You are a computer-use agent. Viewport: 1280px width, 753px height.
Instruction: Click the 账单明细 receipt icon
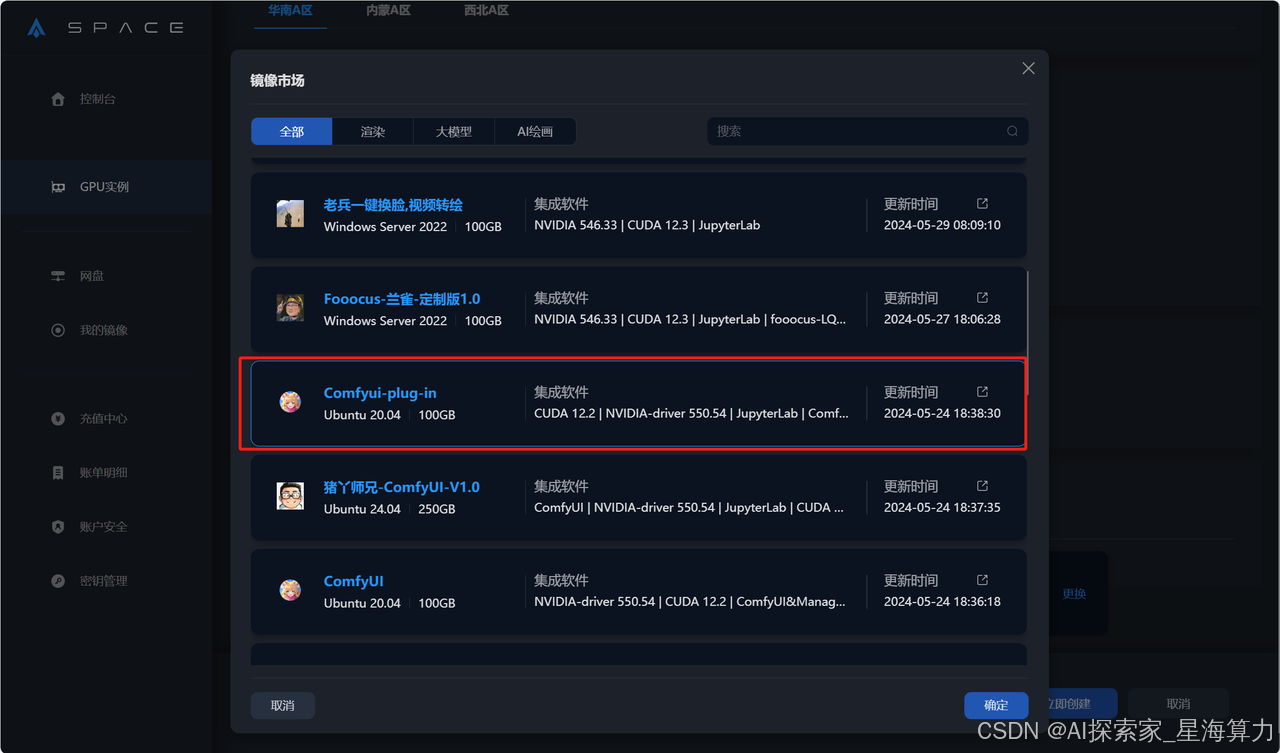pyautogui.click(x=58, y=473)
